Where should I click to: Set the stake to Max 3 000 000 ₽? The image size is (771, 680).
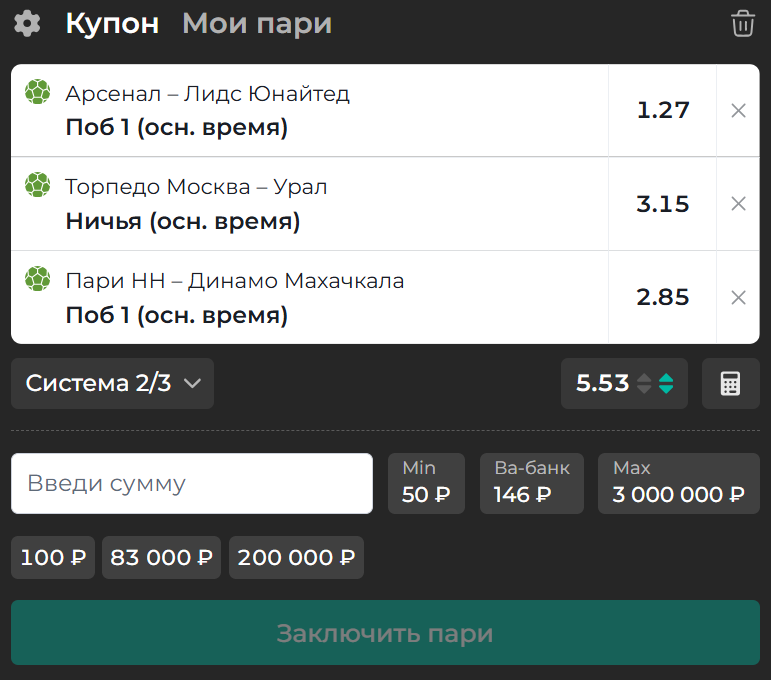coord(678,483)
